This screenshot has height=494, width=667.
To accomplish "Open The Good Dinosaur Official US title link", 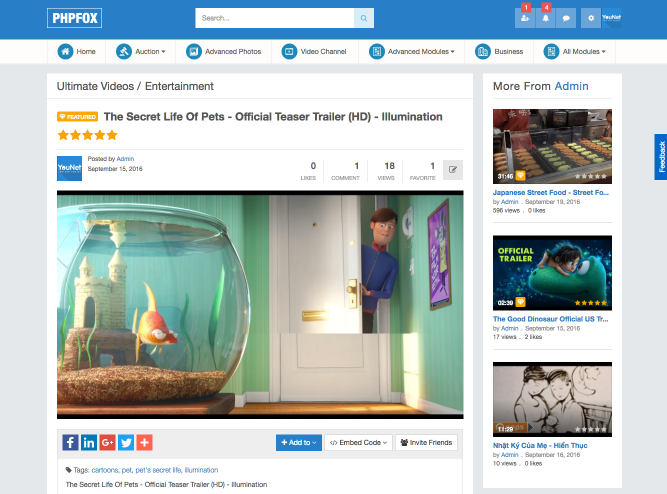I will 550,319.
